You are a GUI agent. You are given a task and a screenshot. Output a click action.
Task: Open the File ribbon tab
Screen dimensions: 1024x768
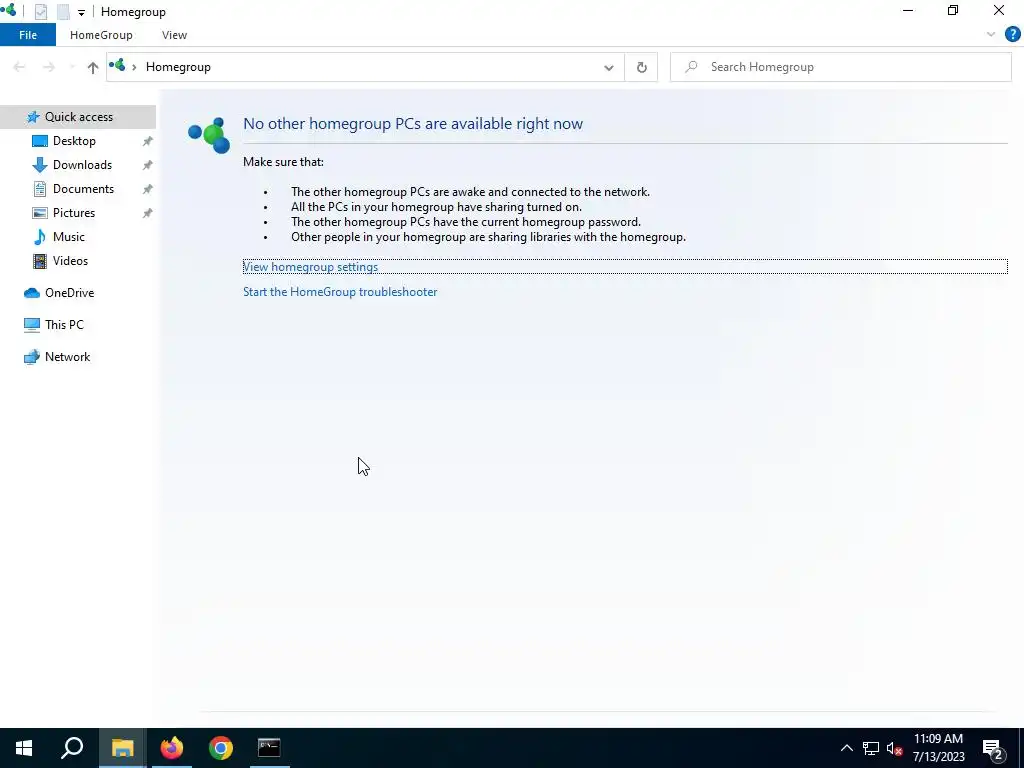(x=28, y=35)
